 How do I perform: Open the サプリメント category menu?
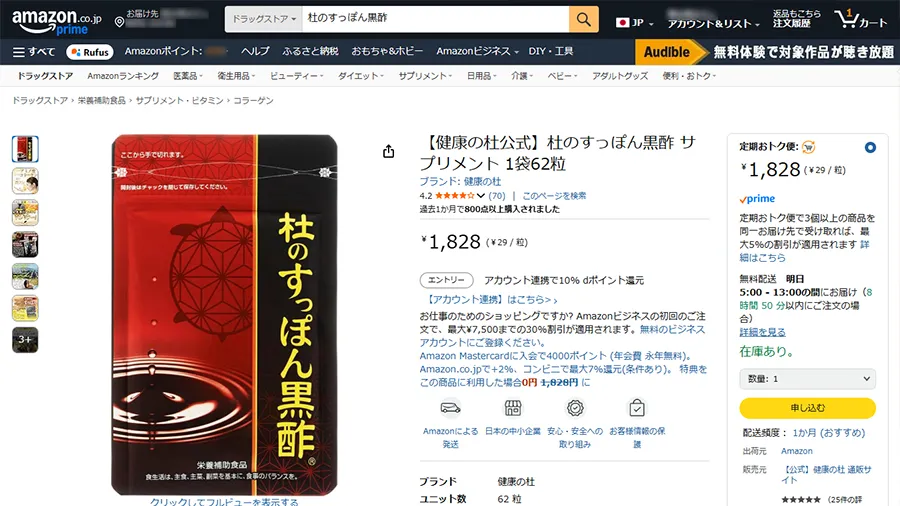(x=425, y=76)
